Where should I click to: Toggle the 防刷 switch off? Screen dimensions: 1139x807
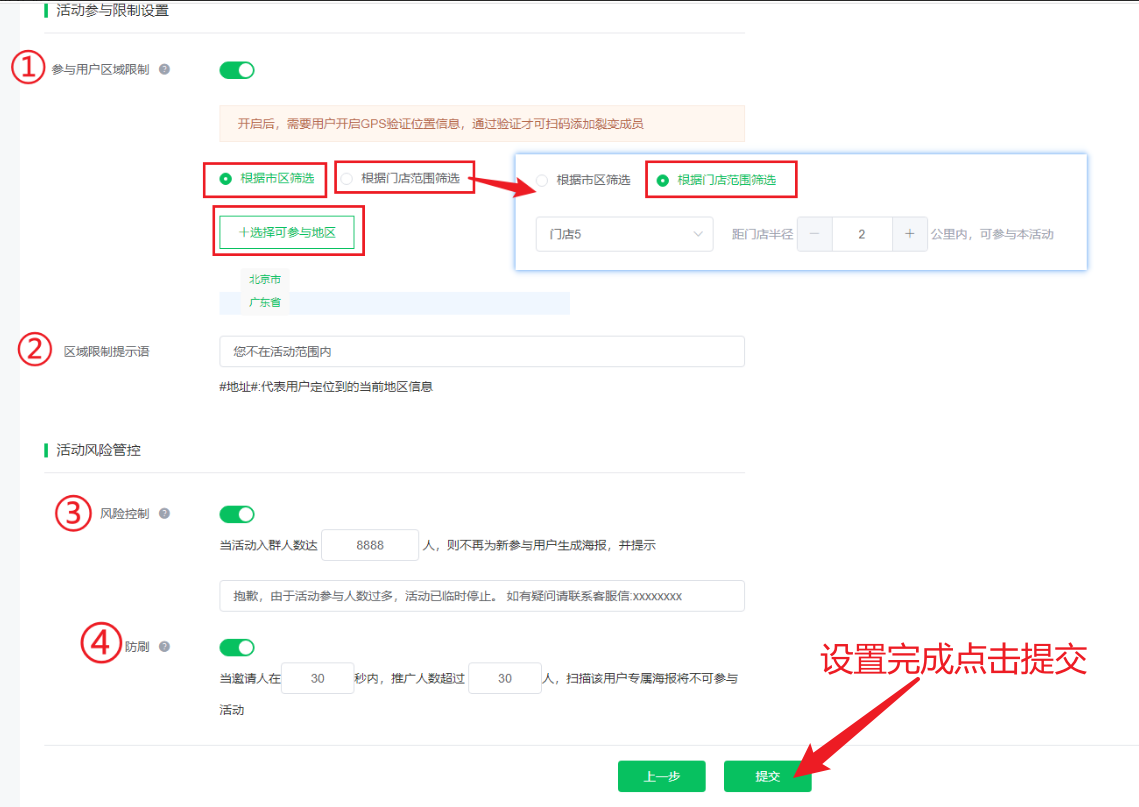click(x=236, y=647)
